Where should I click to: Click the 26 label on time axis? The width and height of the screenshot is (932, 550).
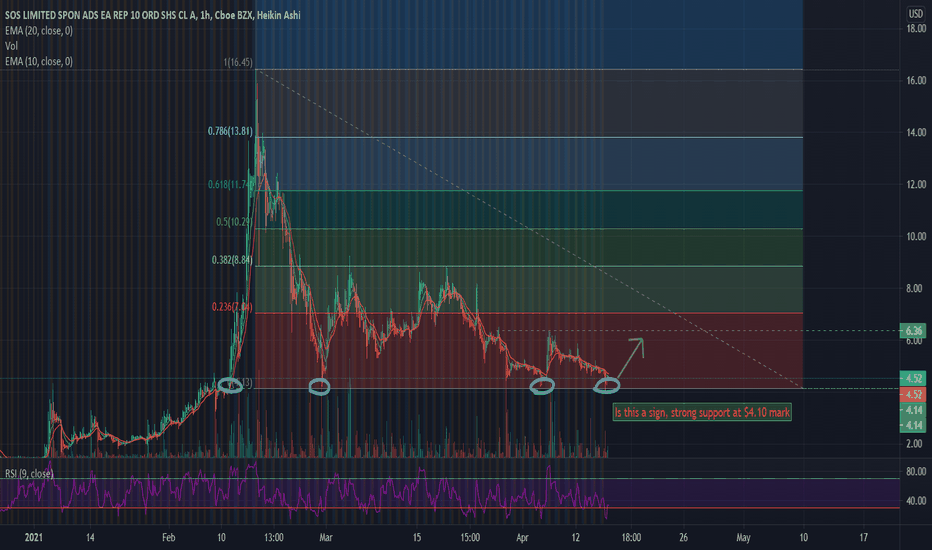tap(684, 538)
